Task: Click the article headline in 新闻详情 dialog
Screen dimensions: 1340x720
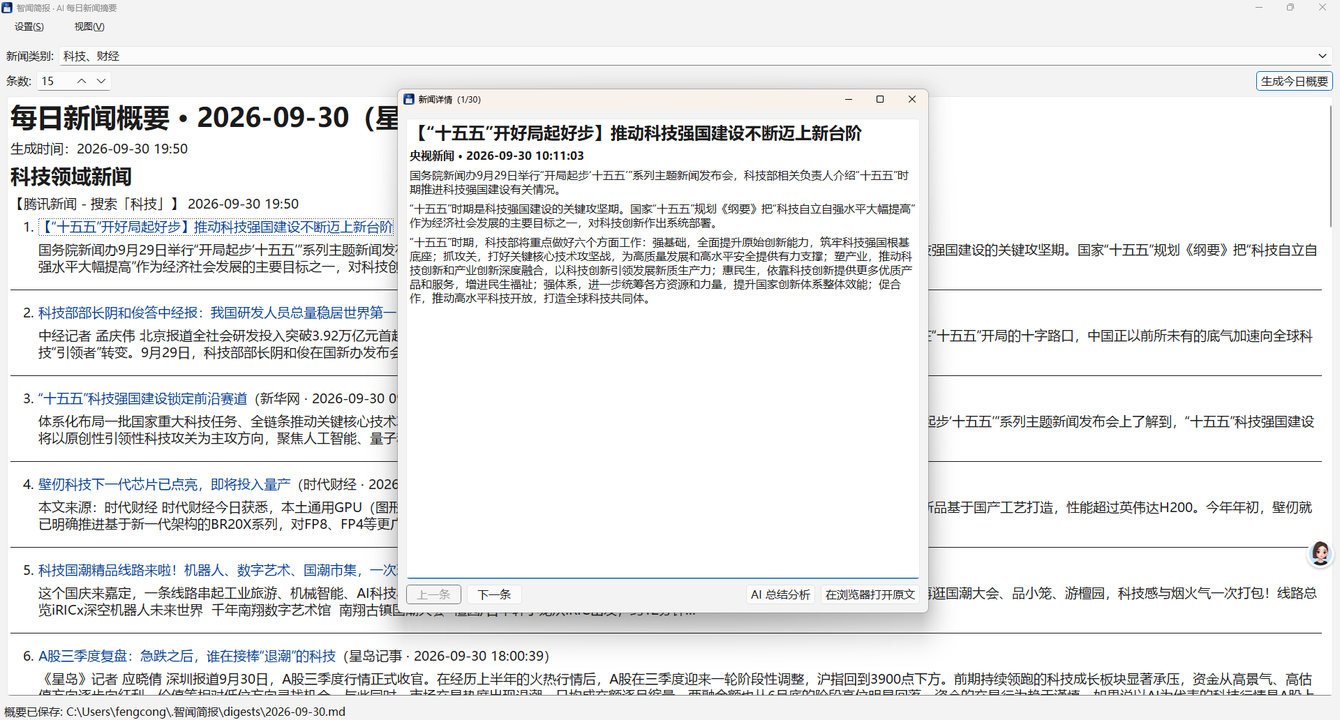Action: click(636, 133)
